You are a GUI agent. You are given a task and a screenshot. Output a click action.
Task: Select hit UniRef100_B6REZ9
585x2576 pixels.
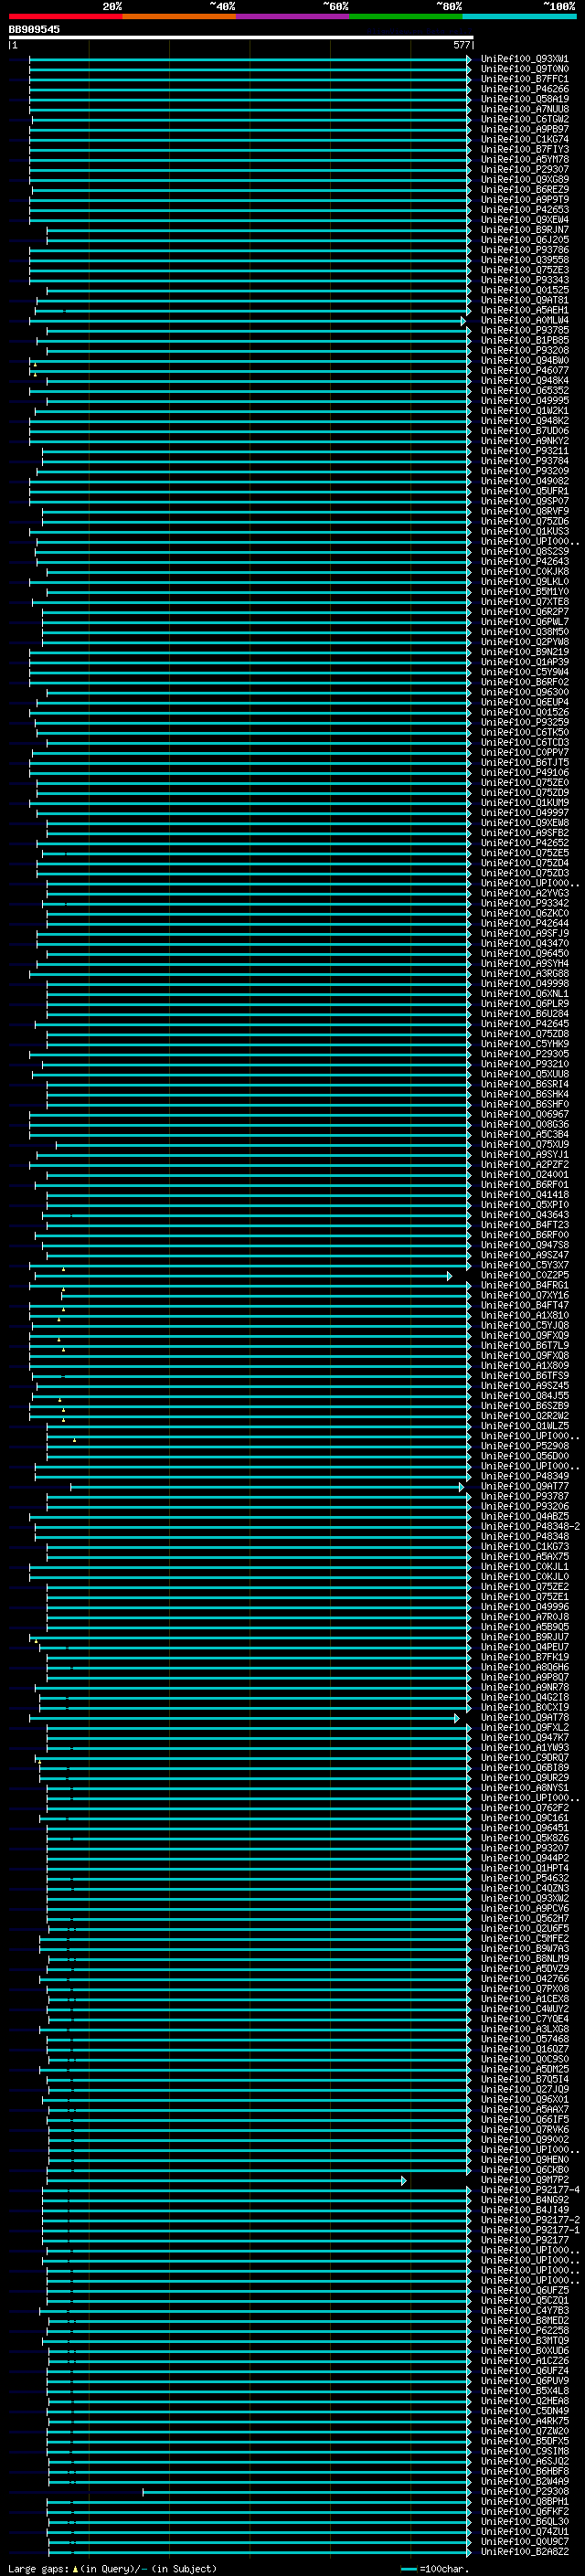pyautogui.click(x=525, y=190)
